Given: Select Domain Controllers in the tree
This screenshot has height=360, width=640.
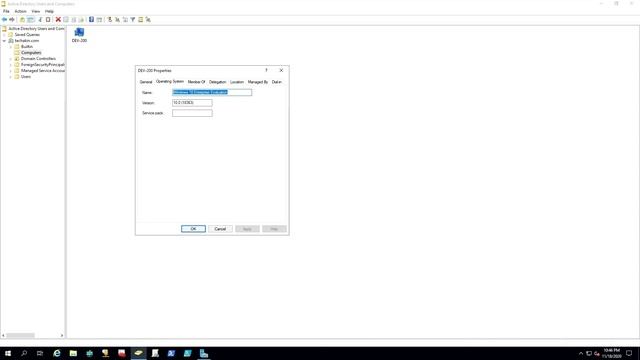Looking at the screenshot, I should coord(38,59).
